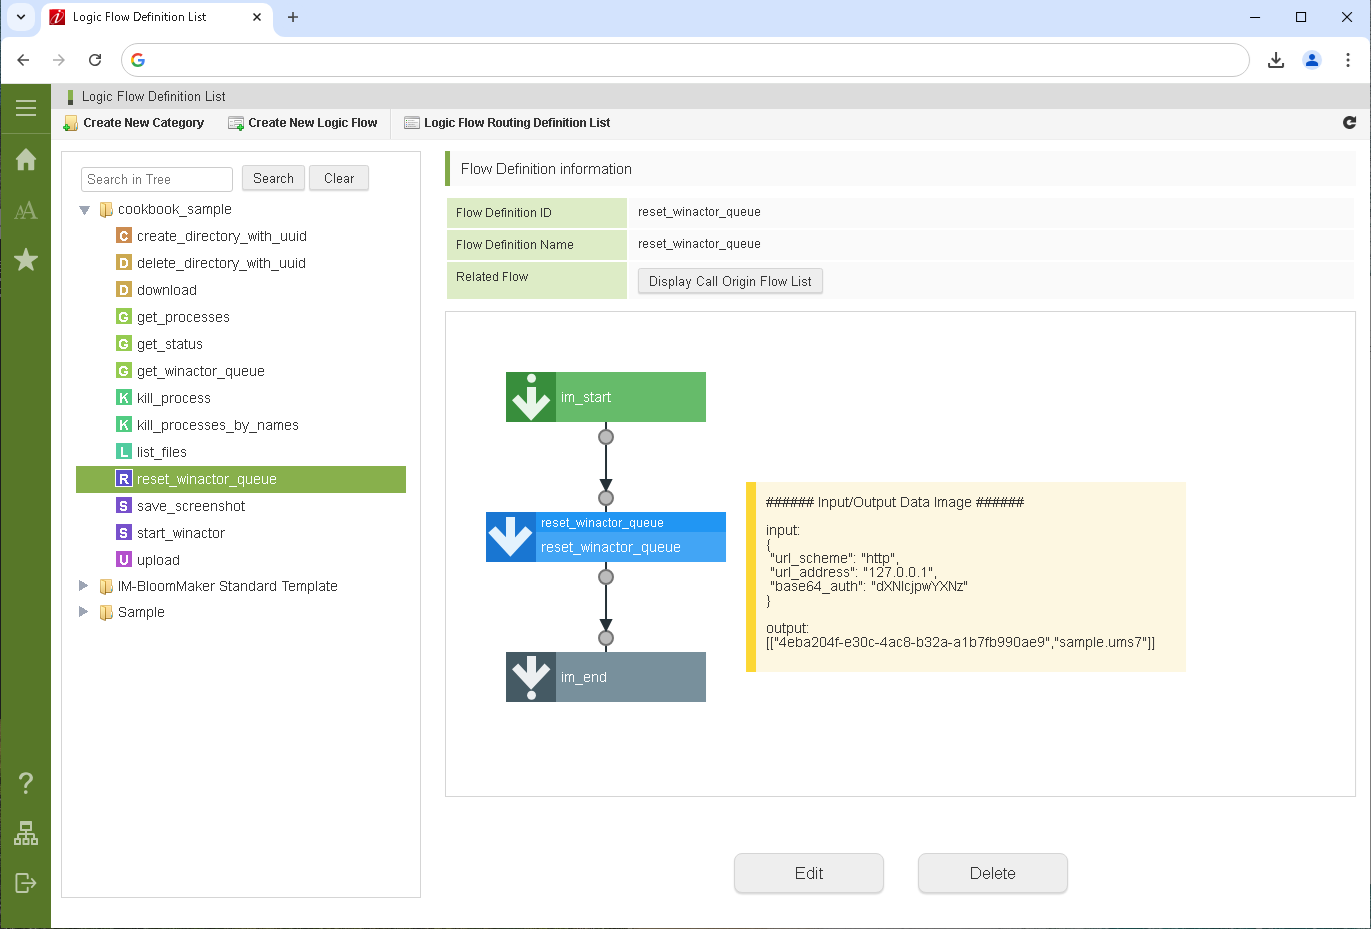Open a new browser tab
Image resolution: width=1371 pixels, height=929 pixels.
coord(293,17)
